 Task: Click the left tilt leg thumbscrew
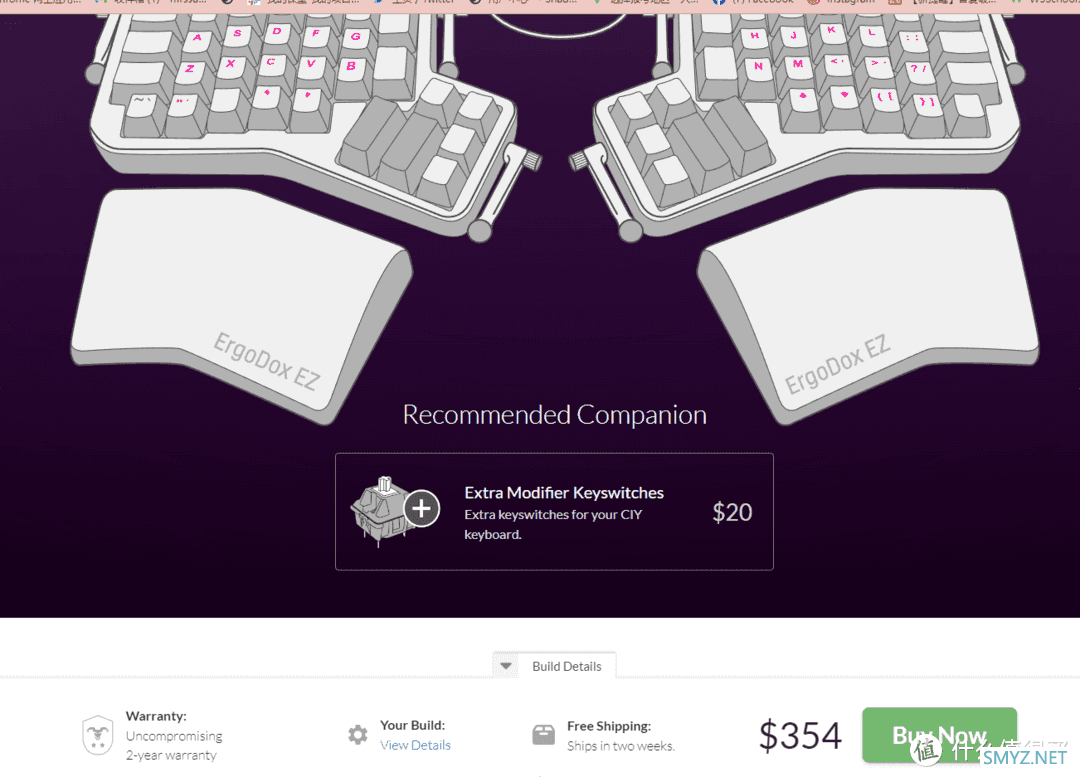(532, 160)
